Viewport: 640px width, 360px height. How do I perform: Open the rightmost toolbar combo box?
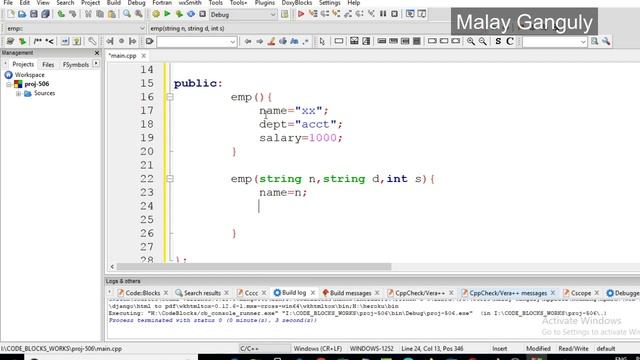tap(554, 42)
